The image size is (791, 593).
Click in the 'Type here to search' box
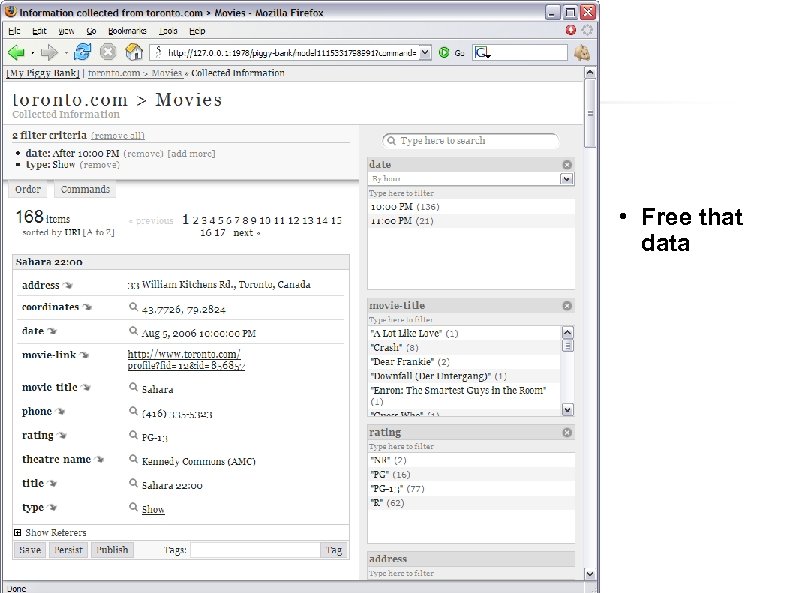470,141
